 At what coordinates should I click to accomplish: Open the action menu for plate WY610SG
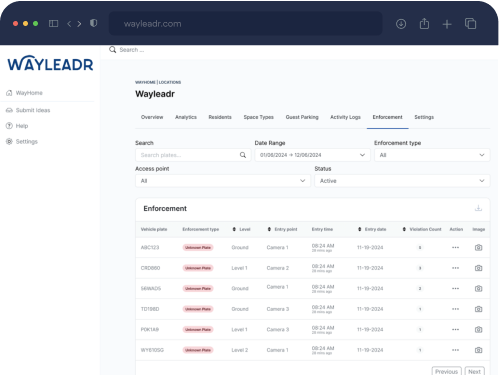tap(455, 350)
